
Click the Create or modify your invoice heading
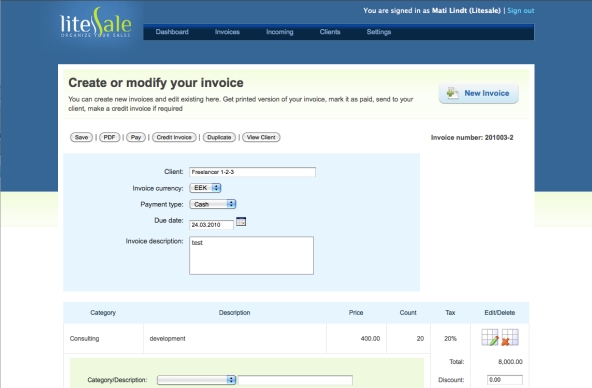coord(156,83)
